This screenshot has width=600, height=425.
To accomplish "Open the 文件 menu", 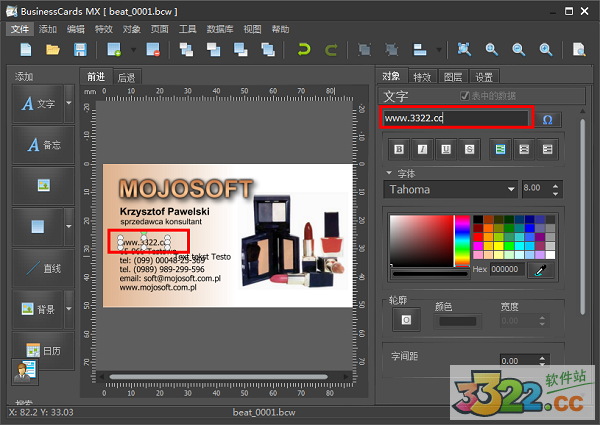I will click(x=20, y=29).
